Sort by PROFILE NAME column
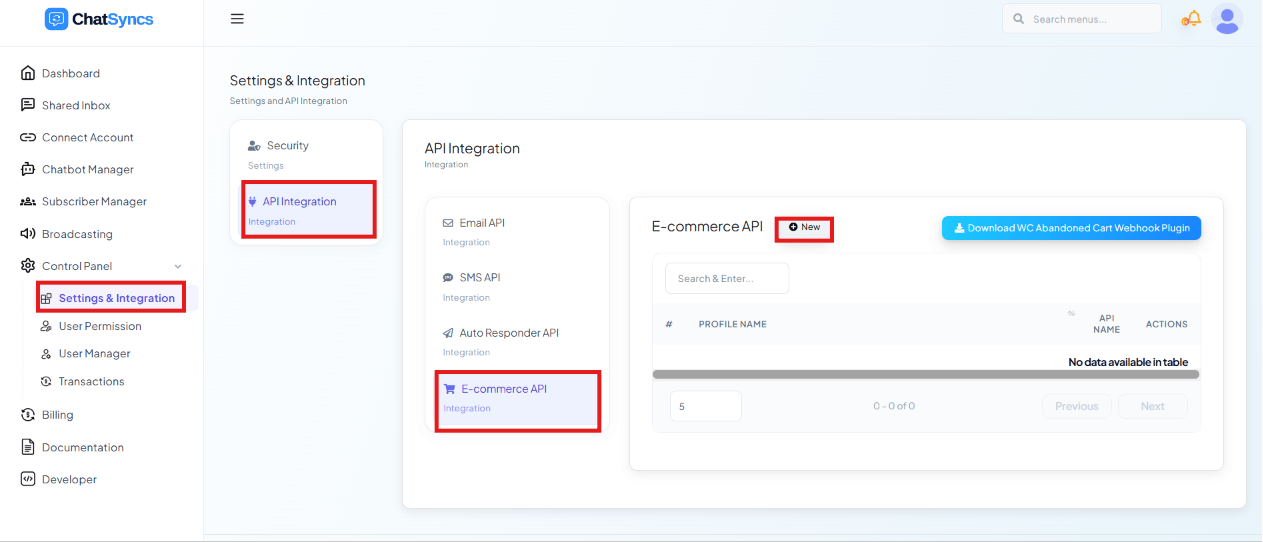1263x542 pixels. coord(733,324)
